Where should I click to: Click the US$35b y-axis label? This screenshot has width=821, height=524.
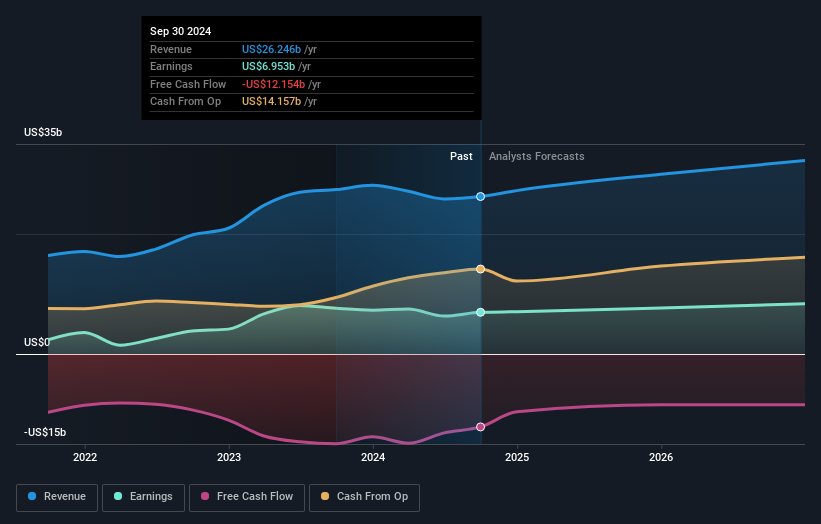43,132
